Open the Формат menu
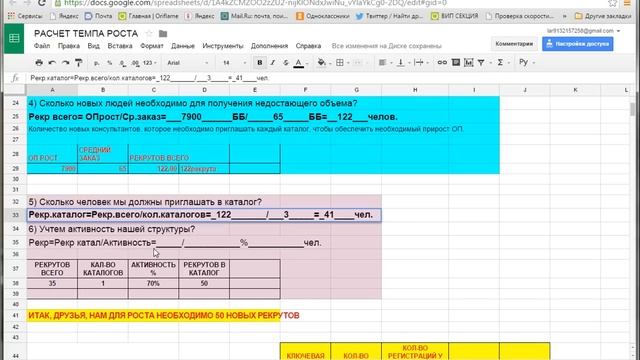Viewport: 640px width, 360px height. click(x=152, y=46)
